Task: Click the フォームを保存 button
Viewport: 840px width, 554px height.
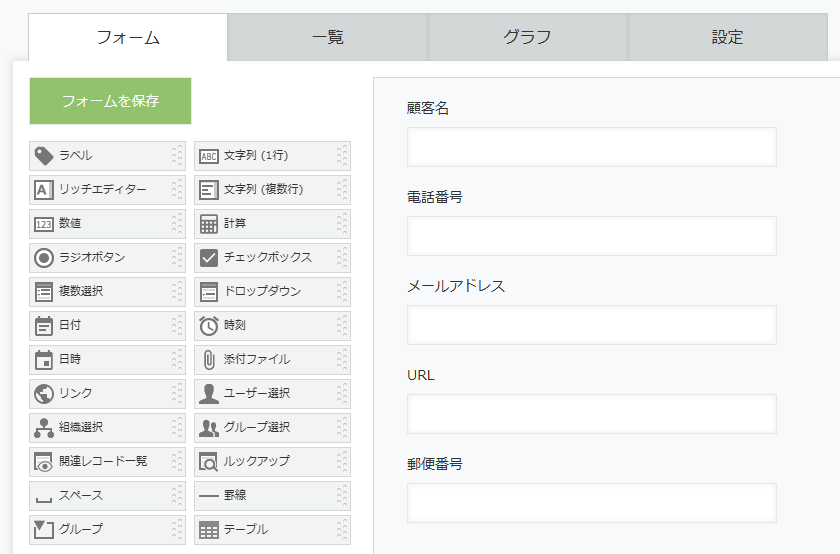Action: [110, 101]
